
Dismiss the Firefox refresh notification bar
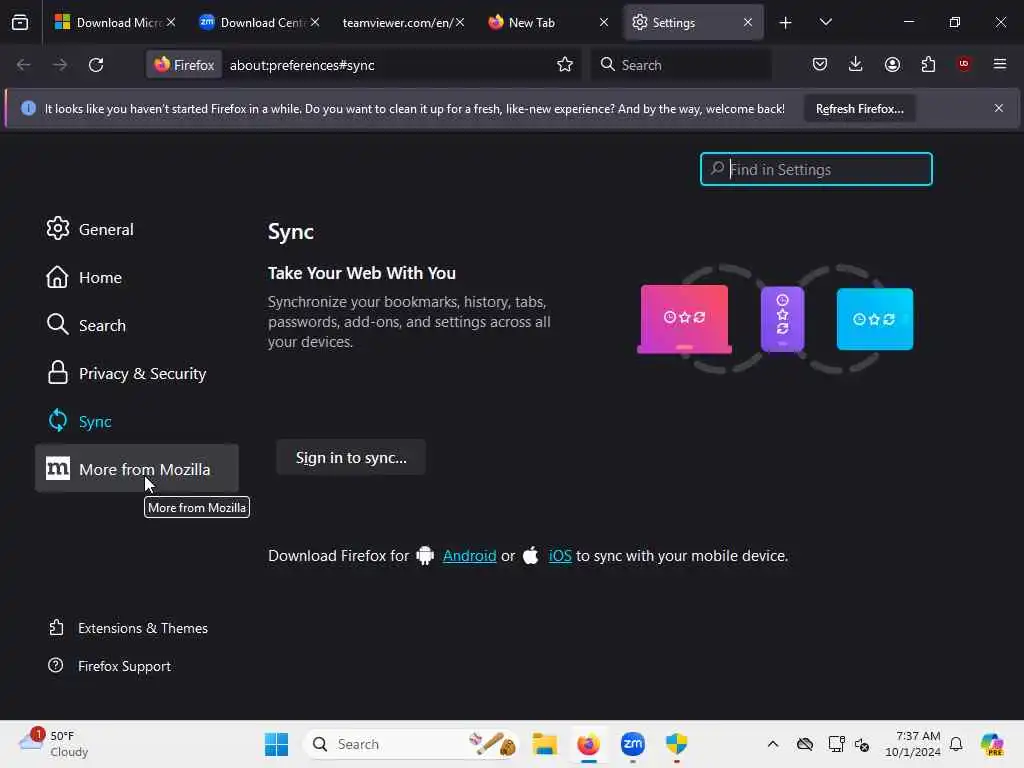pos(999,108)
